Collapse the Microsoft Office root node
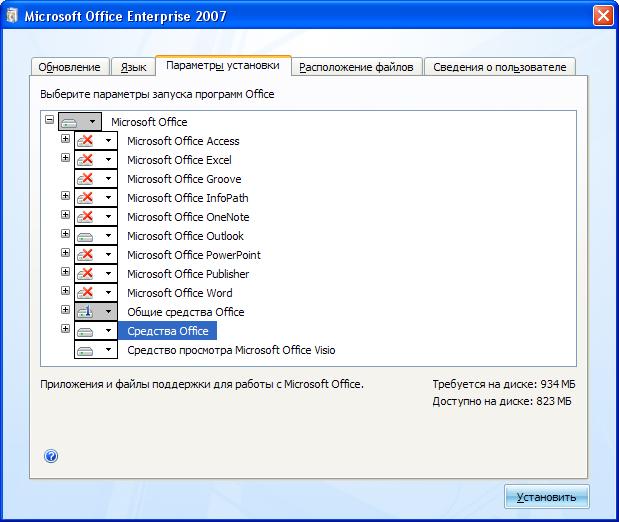 50,120
